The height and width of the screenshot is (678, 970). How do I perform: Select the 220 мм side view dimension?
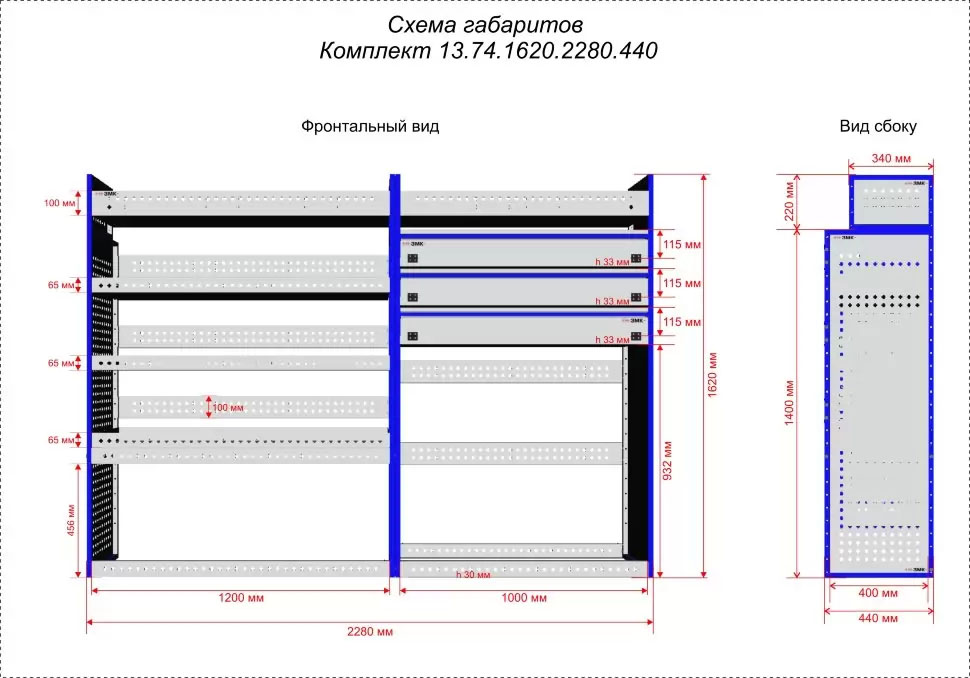click(789, 201)
